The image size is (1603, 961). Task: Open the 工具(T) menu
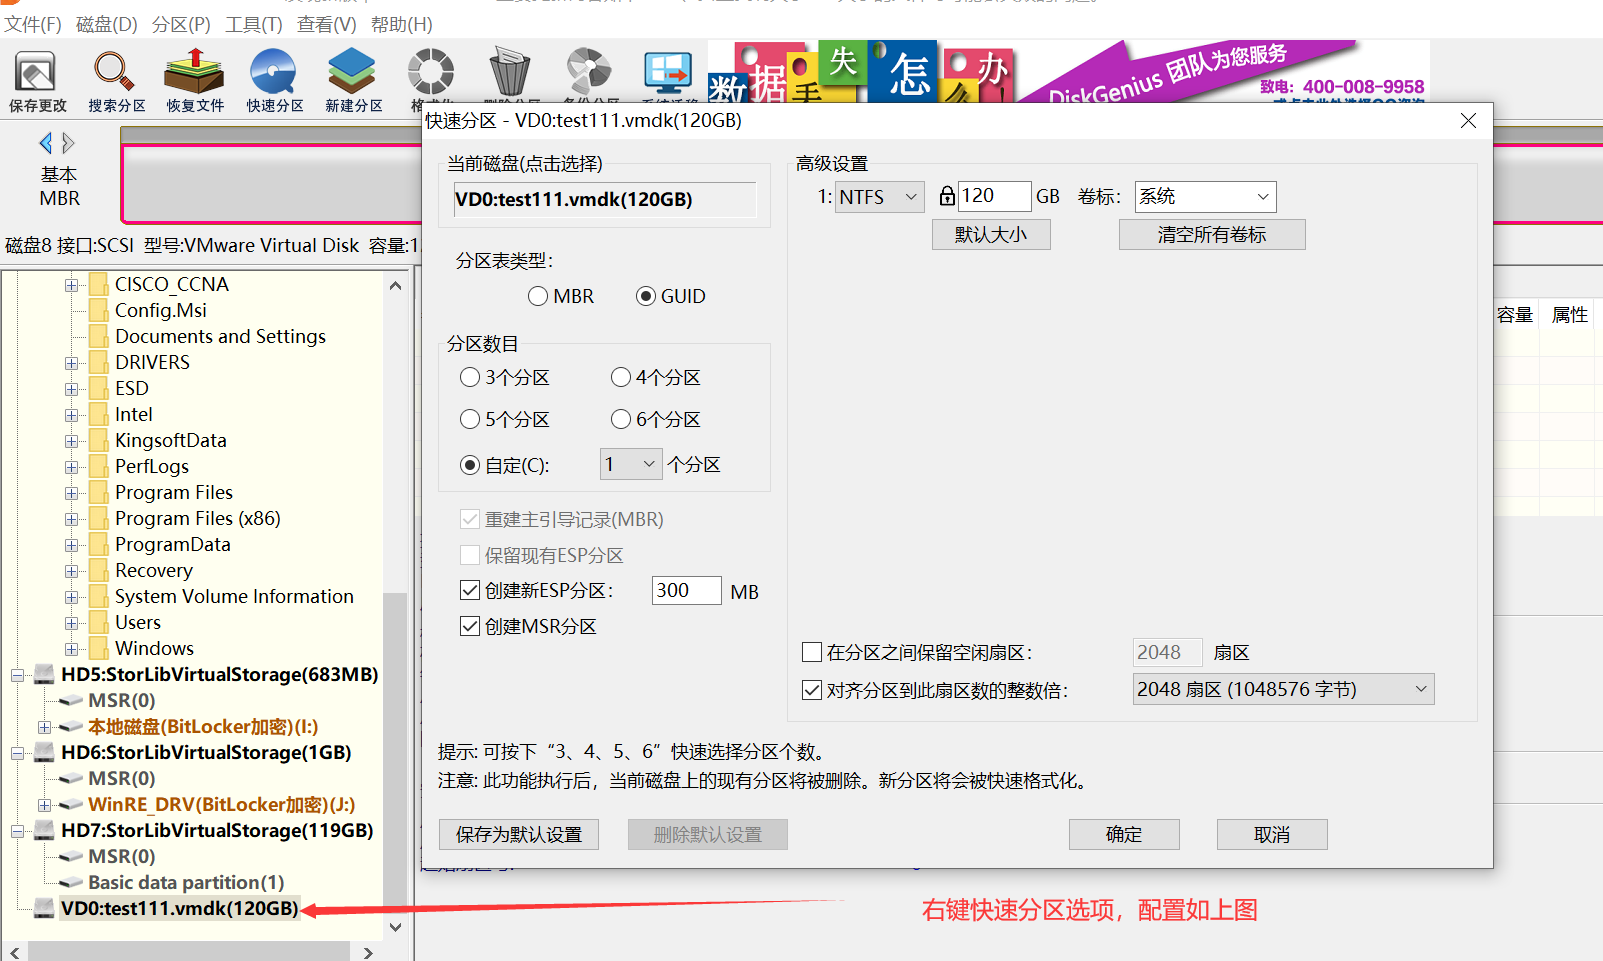coord(253,23)
